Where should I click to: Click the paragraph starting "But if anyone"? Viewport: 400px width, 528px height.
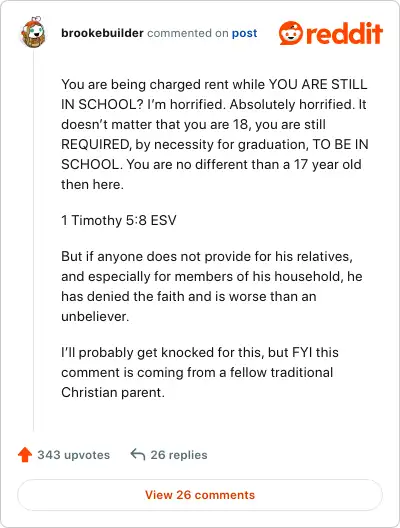pyautogui.click(x=212, y=287)
